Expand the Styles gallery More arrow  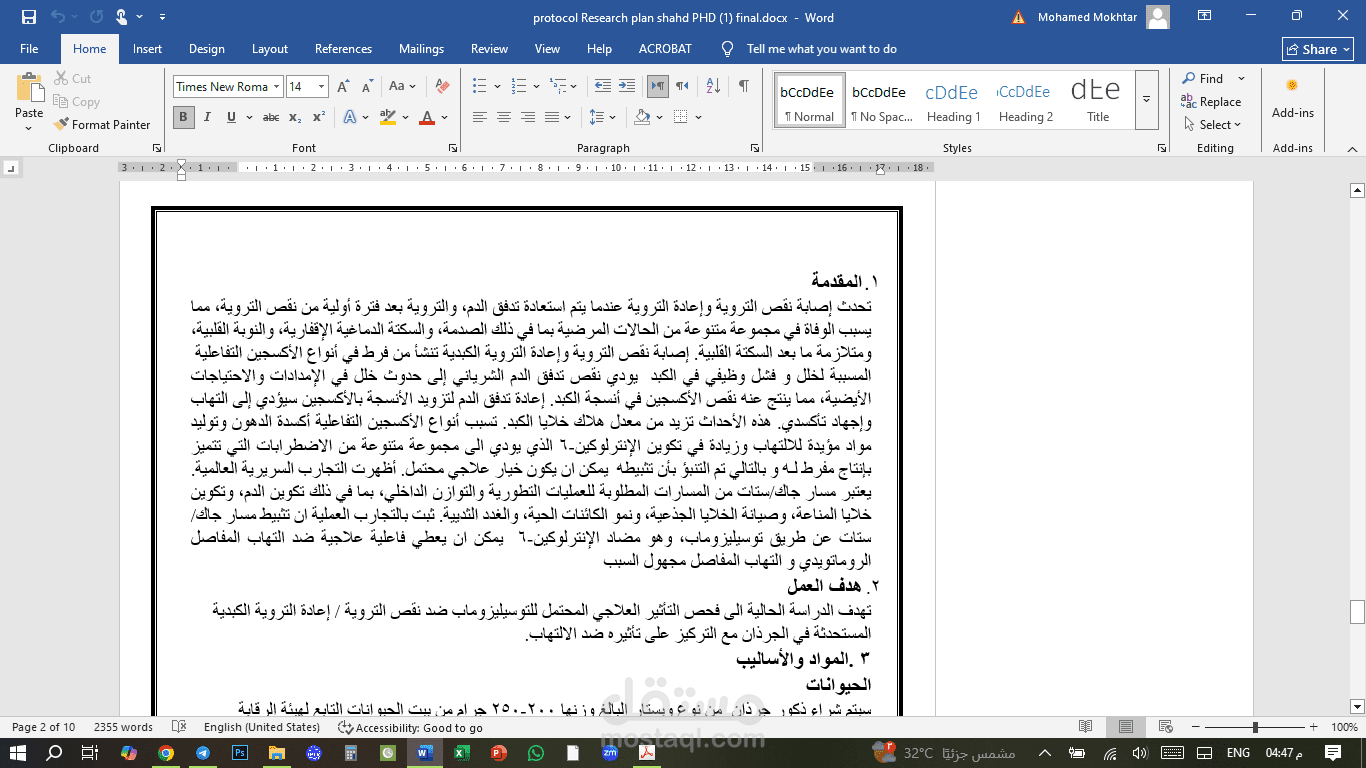(1147, 99)
